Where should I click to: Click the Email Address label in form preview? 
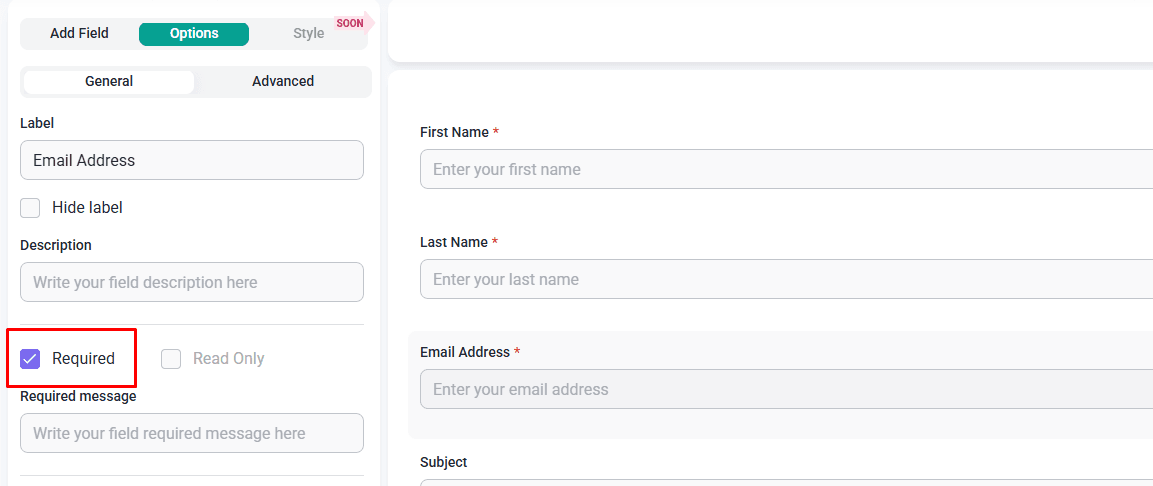coord(465,352)
